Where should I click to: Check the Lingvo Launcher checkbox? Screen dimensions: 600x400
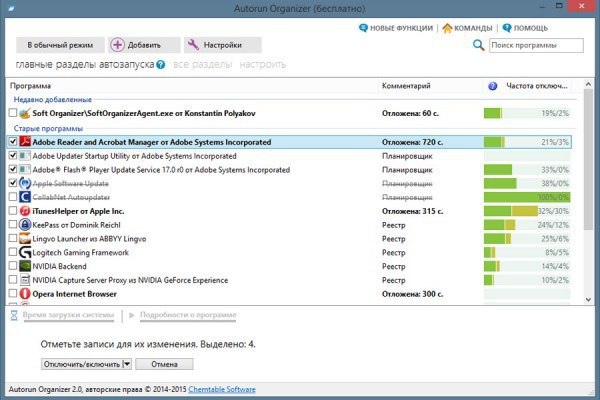pos(13,238)
